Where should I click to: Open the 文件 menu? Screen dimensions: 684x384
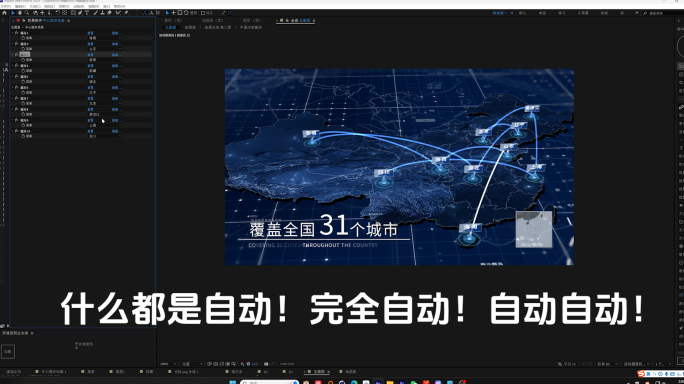point(6,7)
